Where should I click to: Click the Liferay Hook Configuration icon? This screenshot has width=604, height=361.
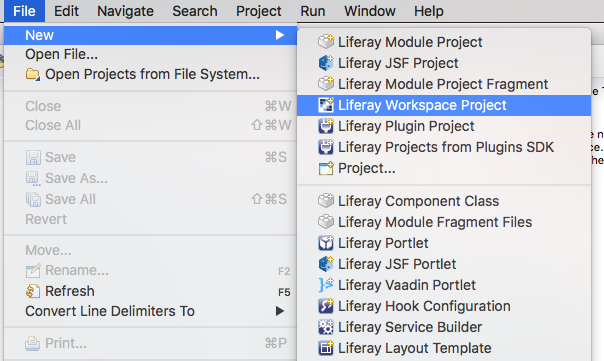coord(326,306)
